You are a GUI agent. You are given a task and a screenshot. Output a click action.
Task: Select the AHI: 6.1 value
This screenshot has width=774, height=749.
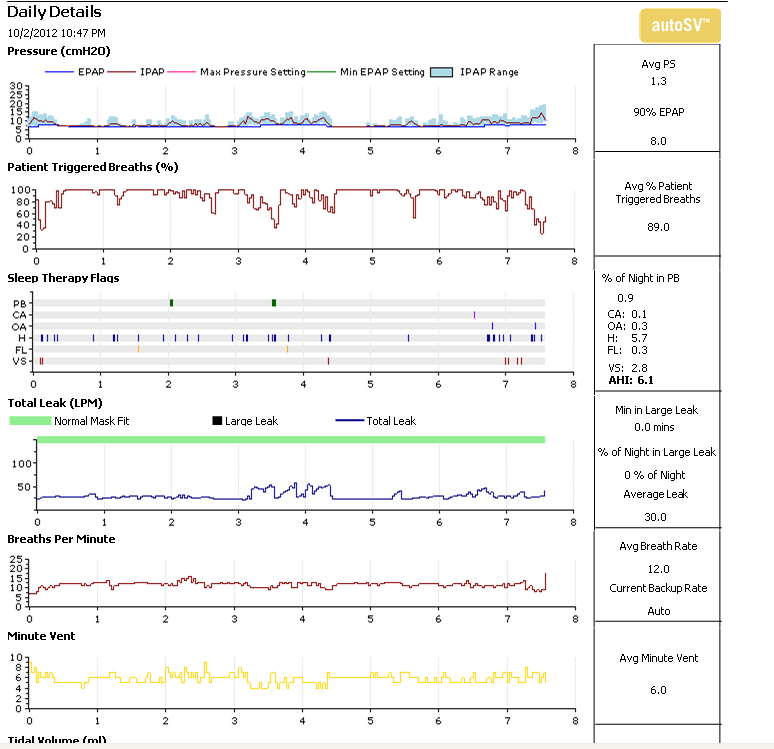(631, 381)
